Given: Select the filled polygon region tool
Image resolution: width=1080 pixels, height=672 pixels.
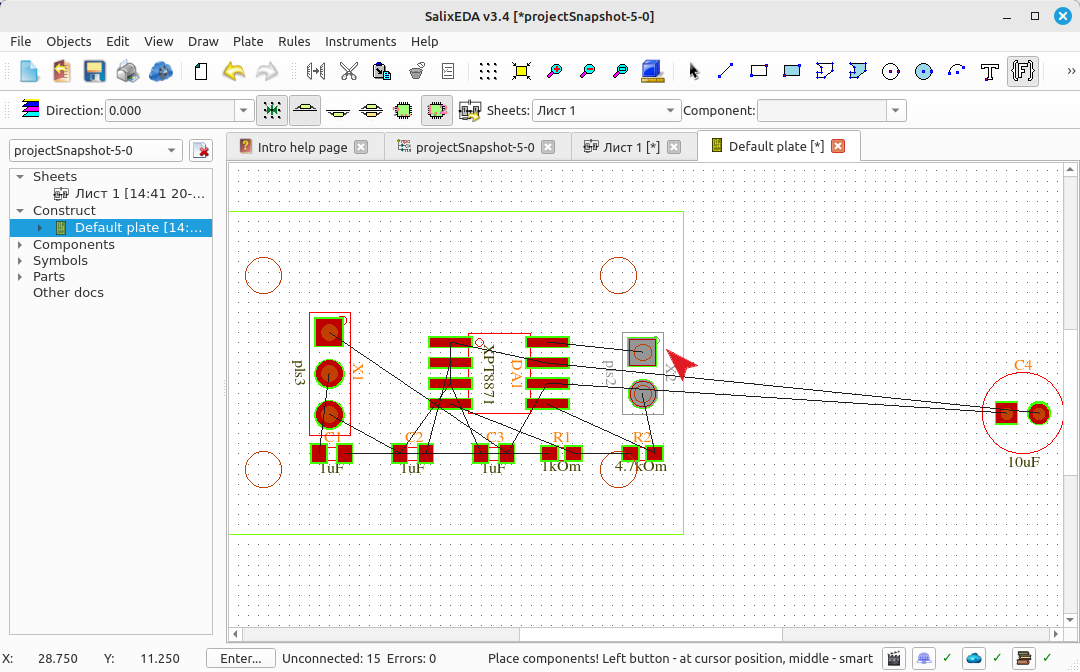Looking at the screenshot, I should 858,71.
